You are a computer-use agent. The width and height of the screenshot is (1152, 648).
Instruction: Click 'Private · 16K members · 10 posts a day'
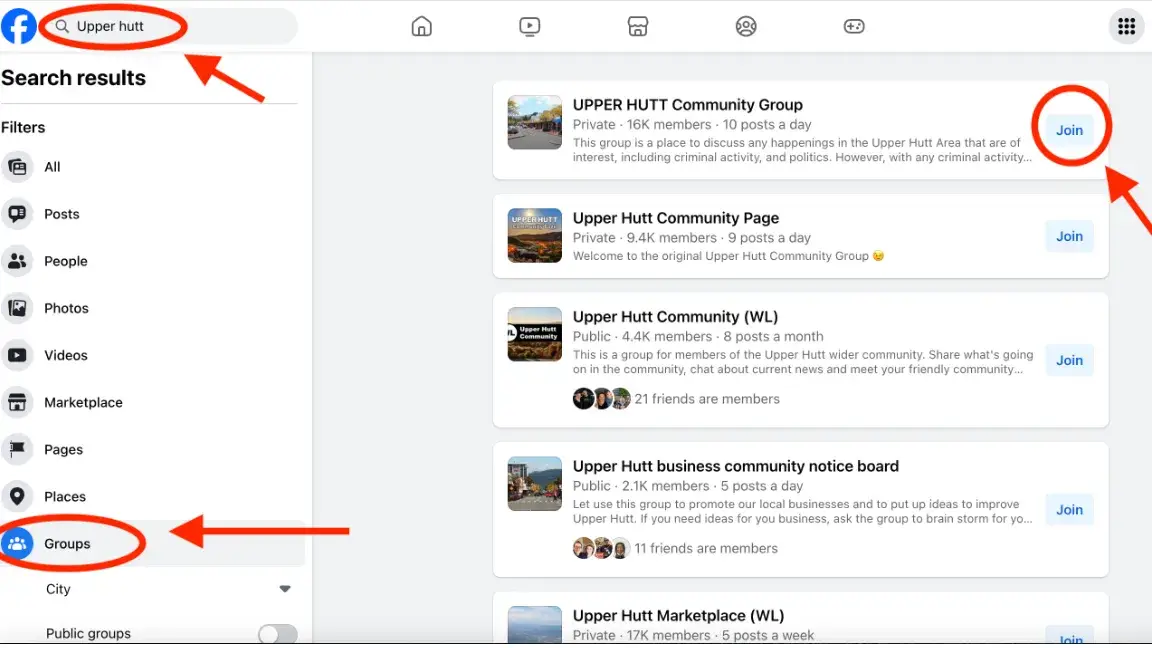pos(692,124)
